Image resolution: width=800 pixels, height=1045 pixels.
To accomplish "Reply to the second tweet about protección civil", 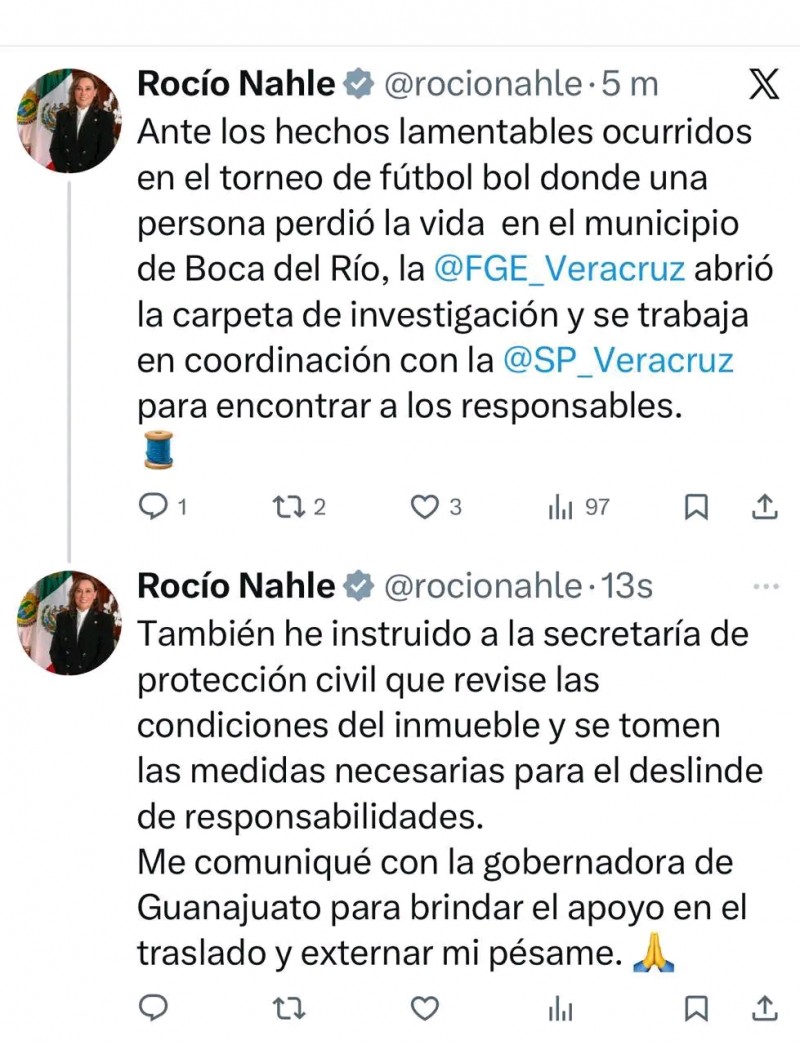I will click(153, 1007).
